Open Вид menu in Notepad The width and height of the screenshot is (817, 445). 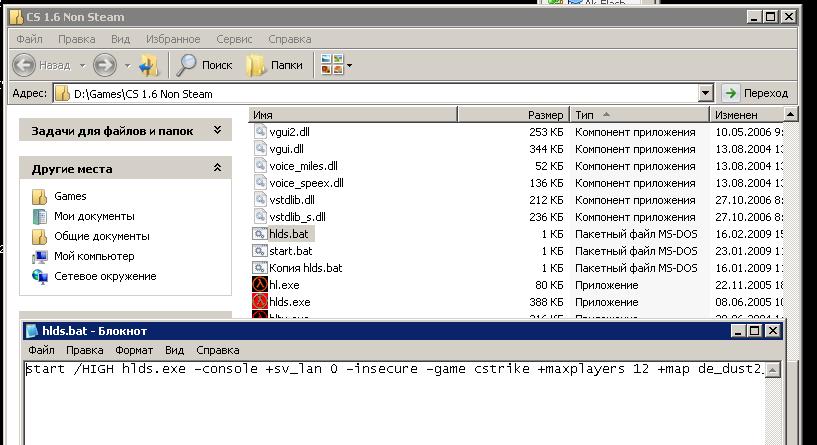tap(175, 350)
